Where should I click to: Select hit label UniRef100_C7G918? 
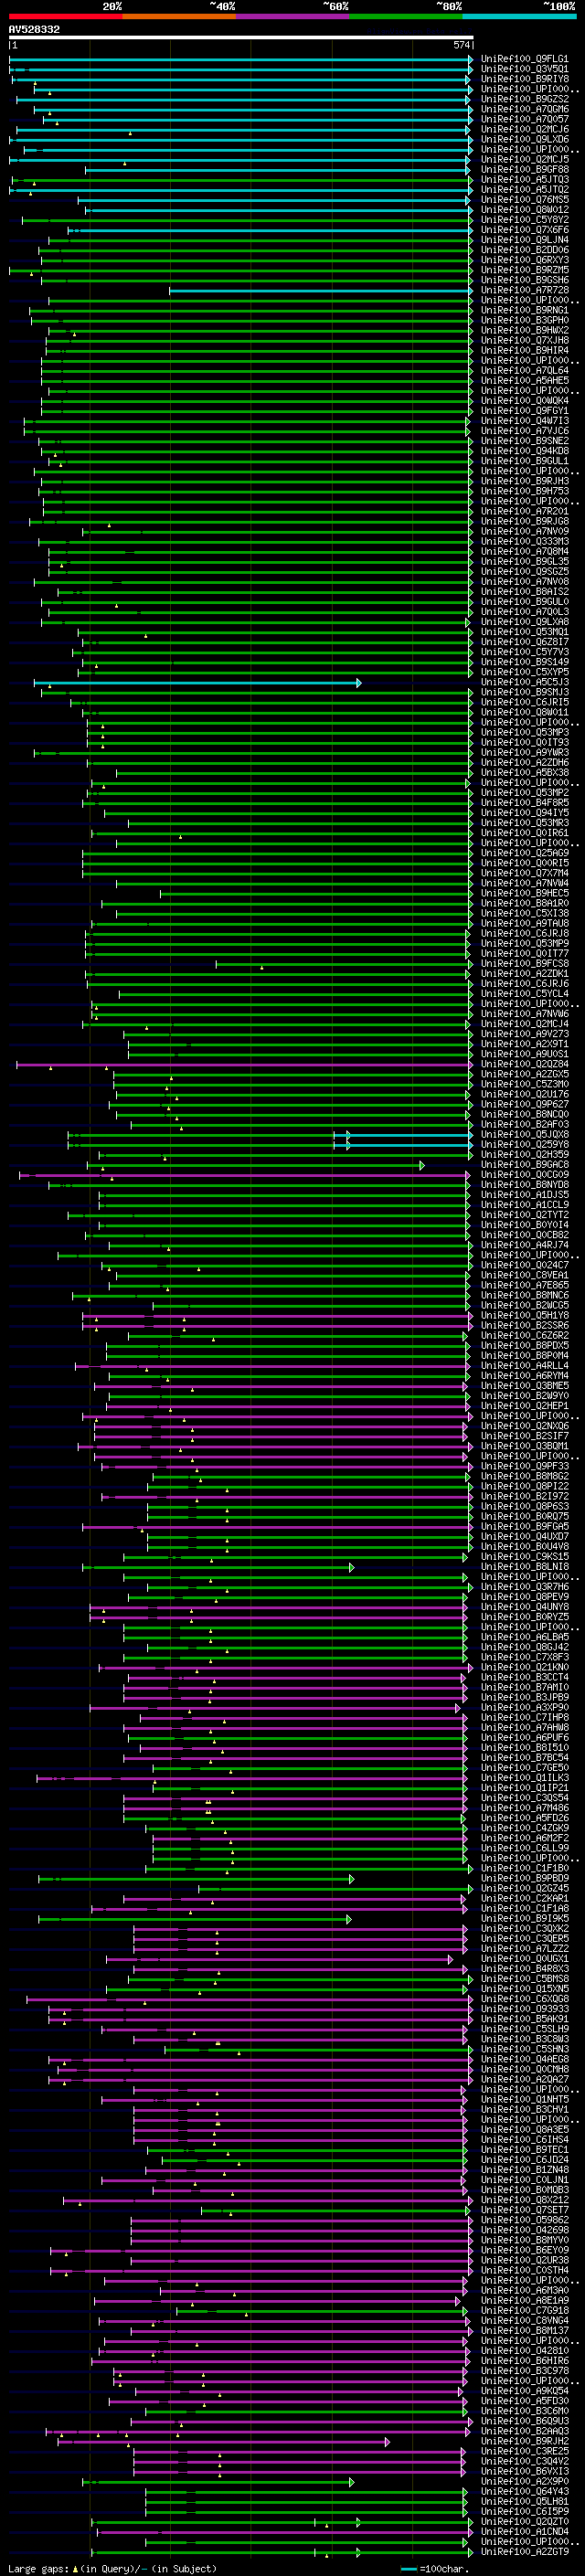525,2310
